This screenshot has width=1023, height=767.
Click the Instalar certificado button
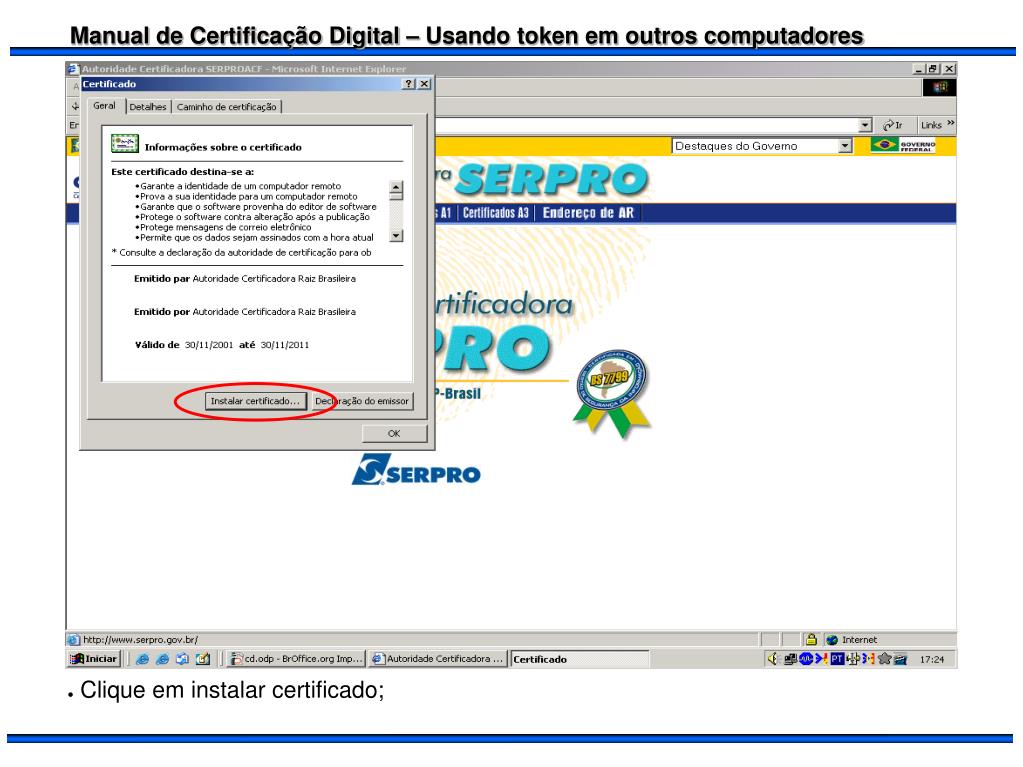point(255,401)
